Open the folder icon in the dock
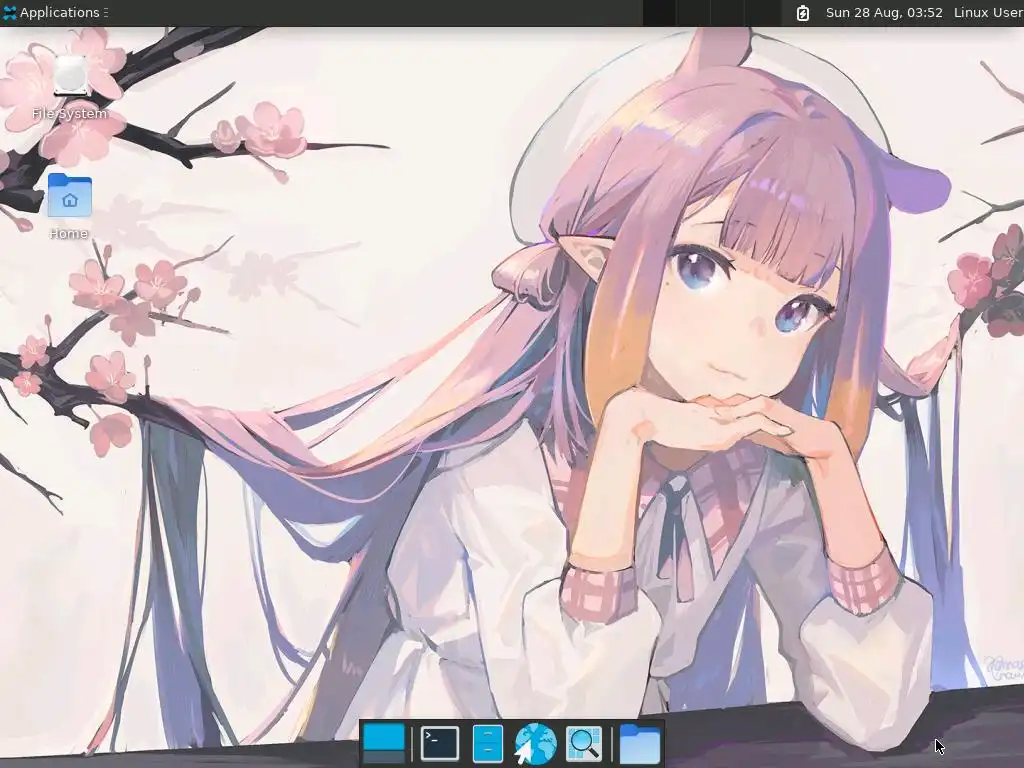The image size is (1024, 768). 639,743
